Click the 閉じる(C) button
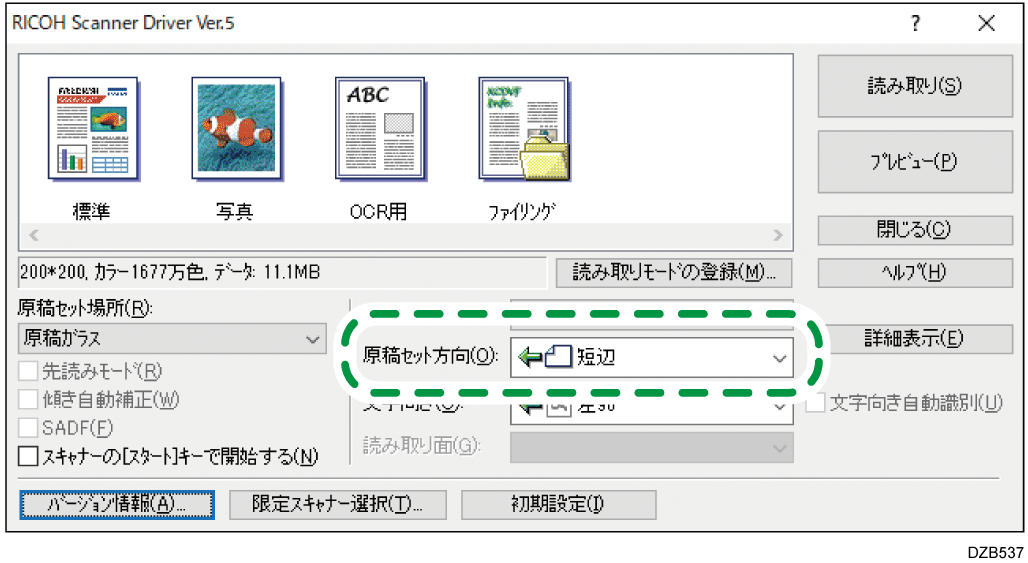 (915, 230)
